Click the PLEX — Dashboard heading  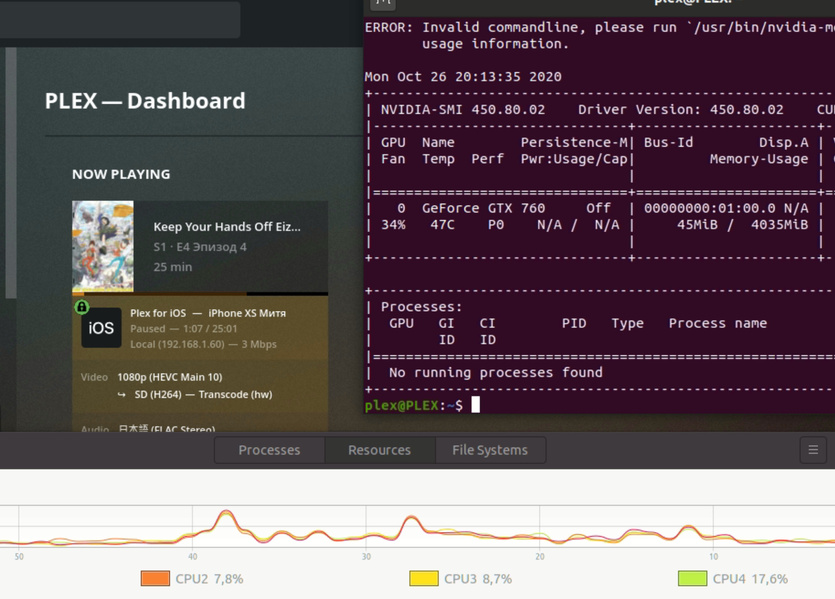tap(145, 101)
